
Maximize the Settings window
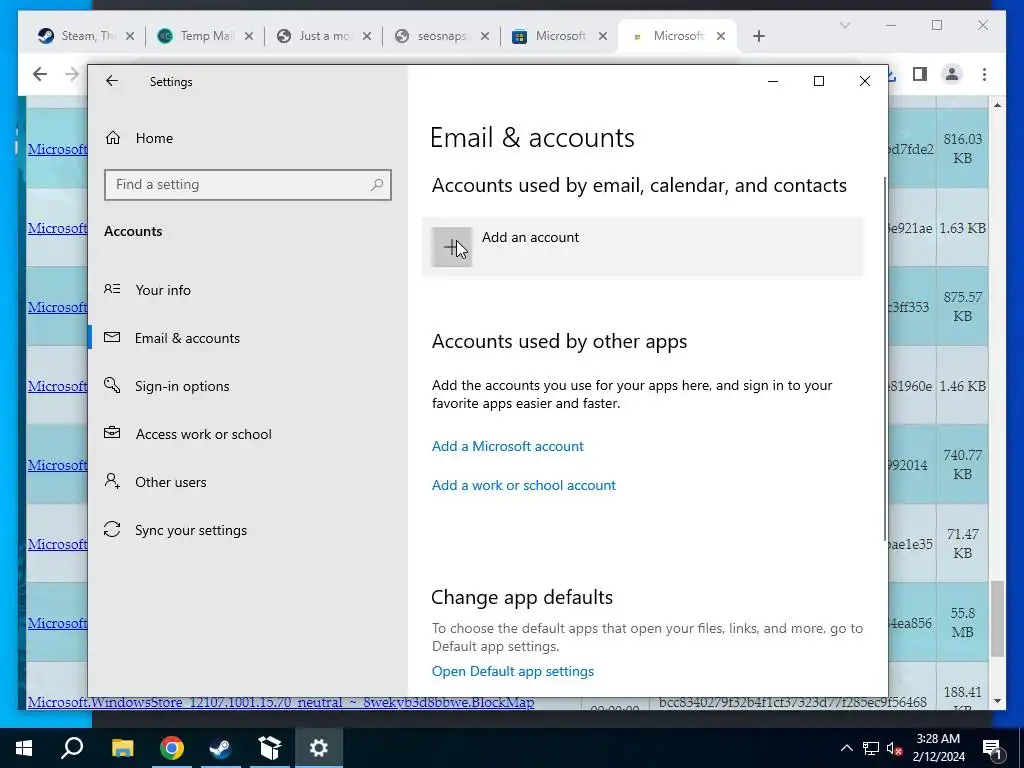818,81
